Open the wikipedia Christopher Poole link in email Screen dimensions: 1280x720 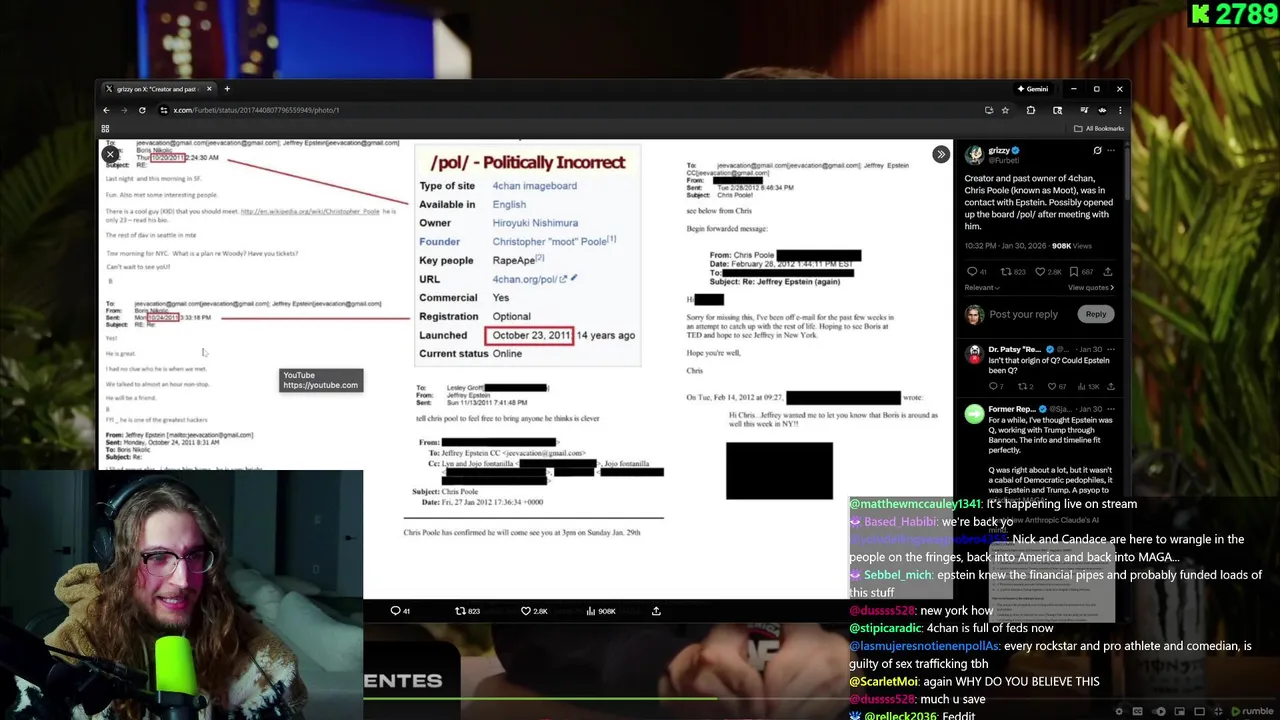point(310,211)
